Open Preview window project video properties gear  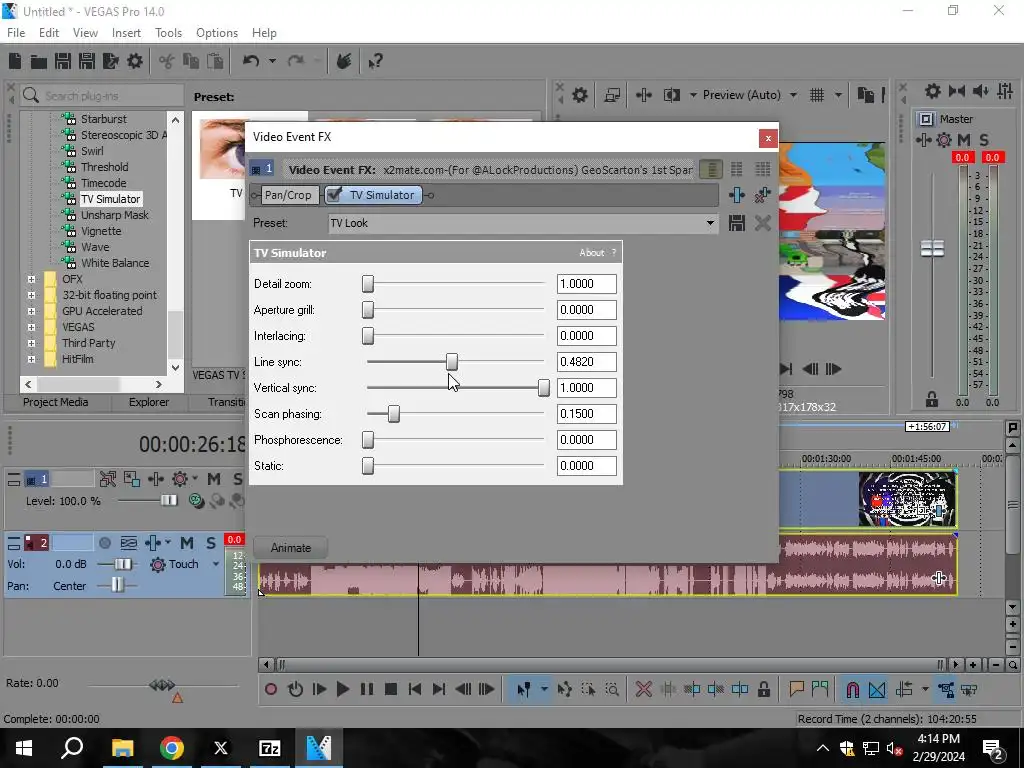point(580,95)
